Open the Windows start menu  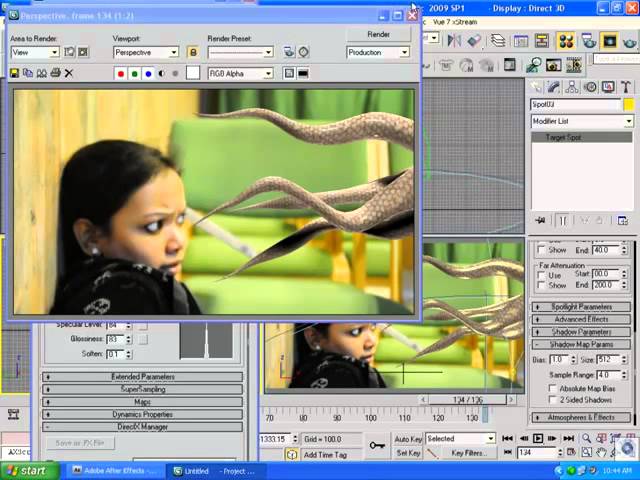click(29, 471)
